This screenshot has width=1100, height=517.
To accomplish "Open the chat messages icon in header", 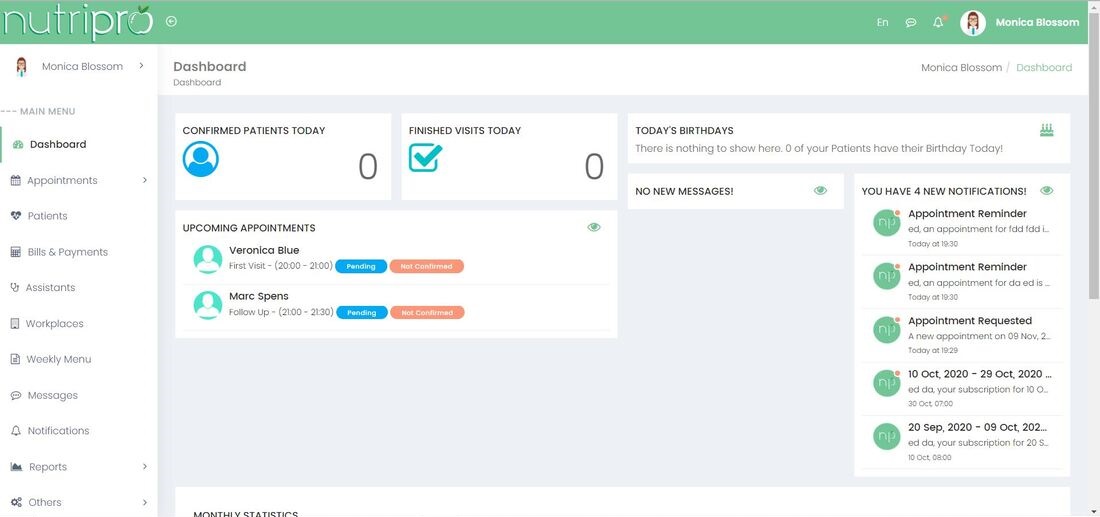I will point(911,22).
